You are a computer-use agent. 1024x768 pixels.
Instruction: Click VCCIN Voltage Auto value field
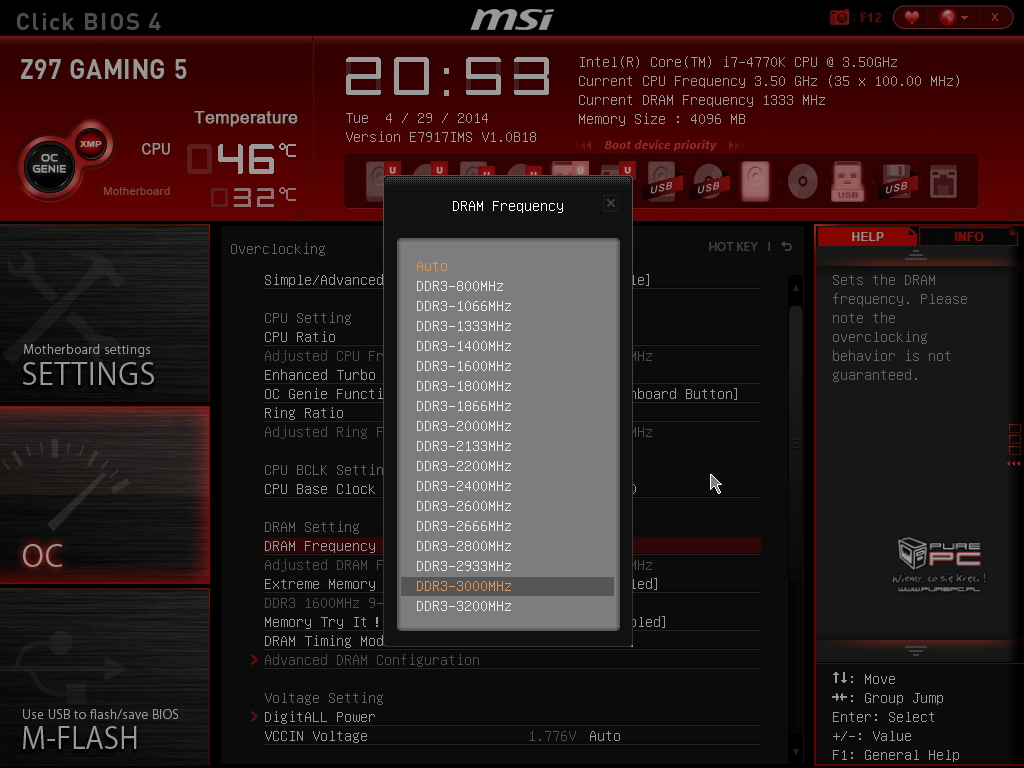point(605,736)
